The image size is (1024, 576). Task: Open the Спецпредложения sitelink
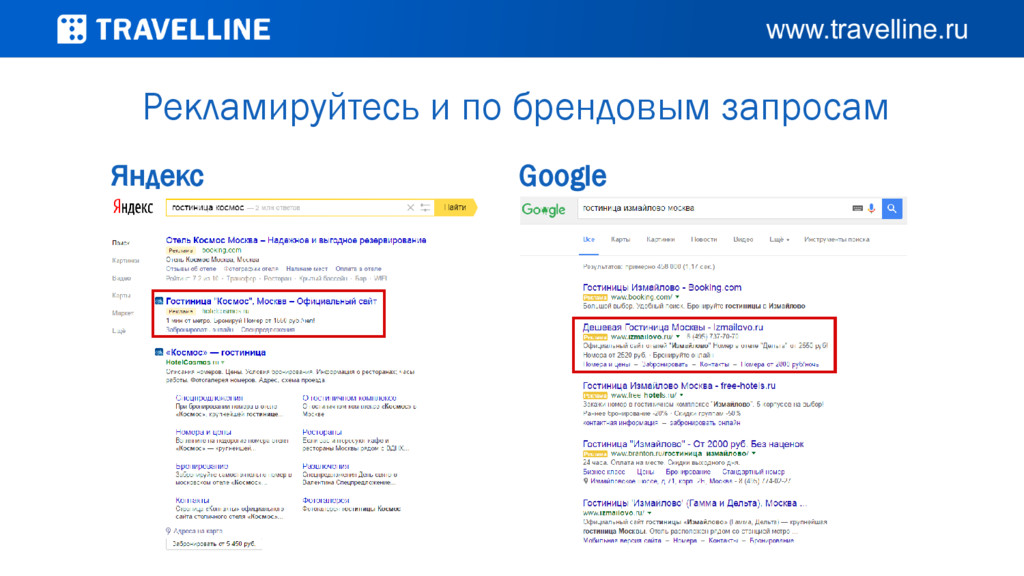coord(209,398)
